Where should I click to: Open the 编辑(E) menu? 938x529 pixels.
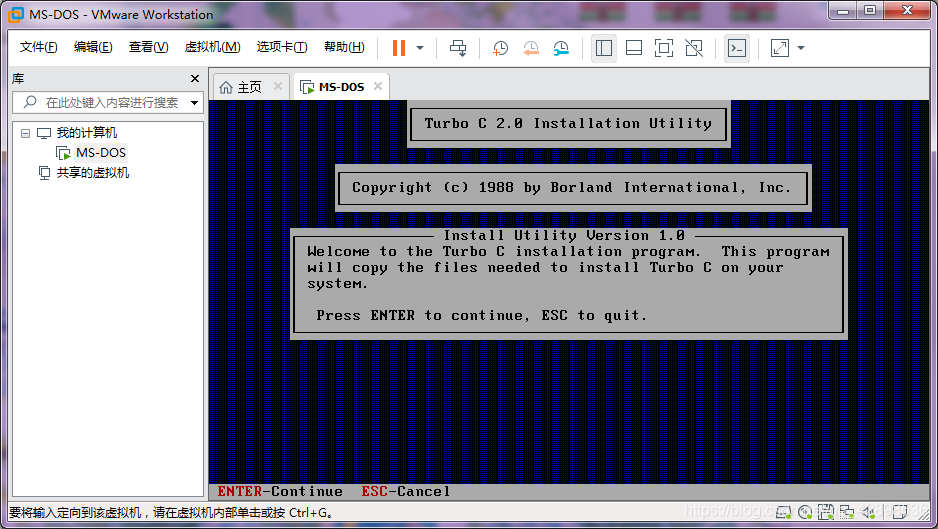[x=93, y=47]
